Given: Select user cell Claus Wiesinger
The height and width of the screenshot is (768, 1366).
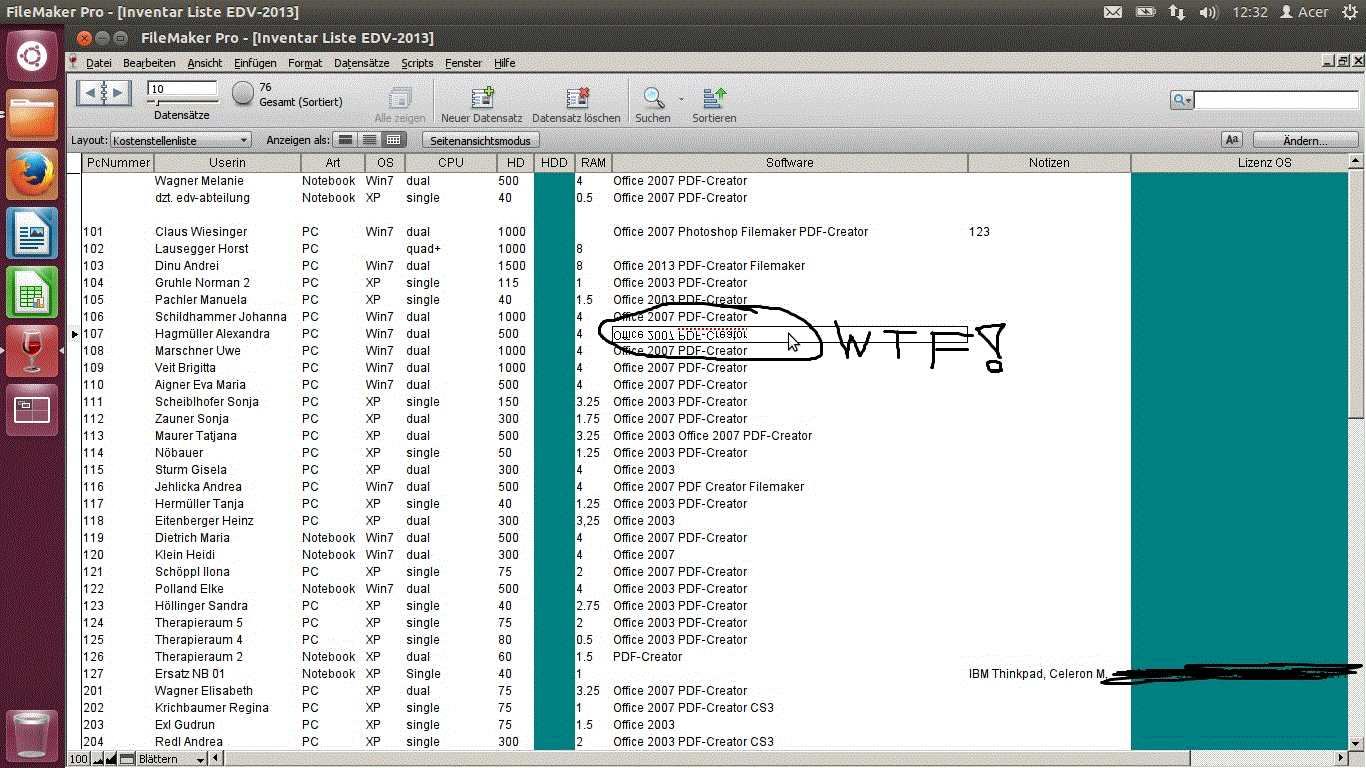Looking at the screenshot, I should click(201, 232).
